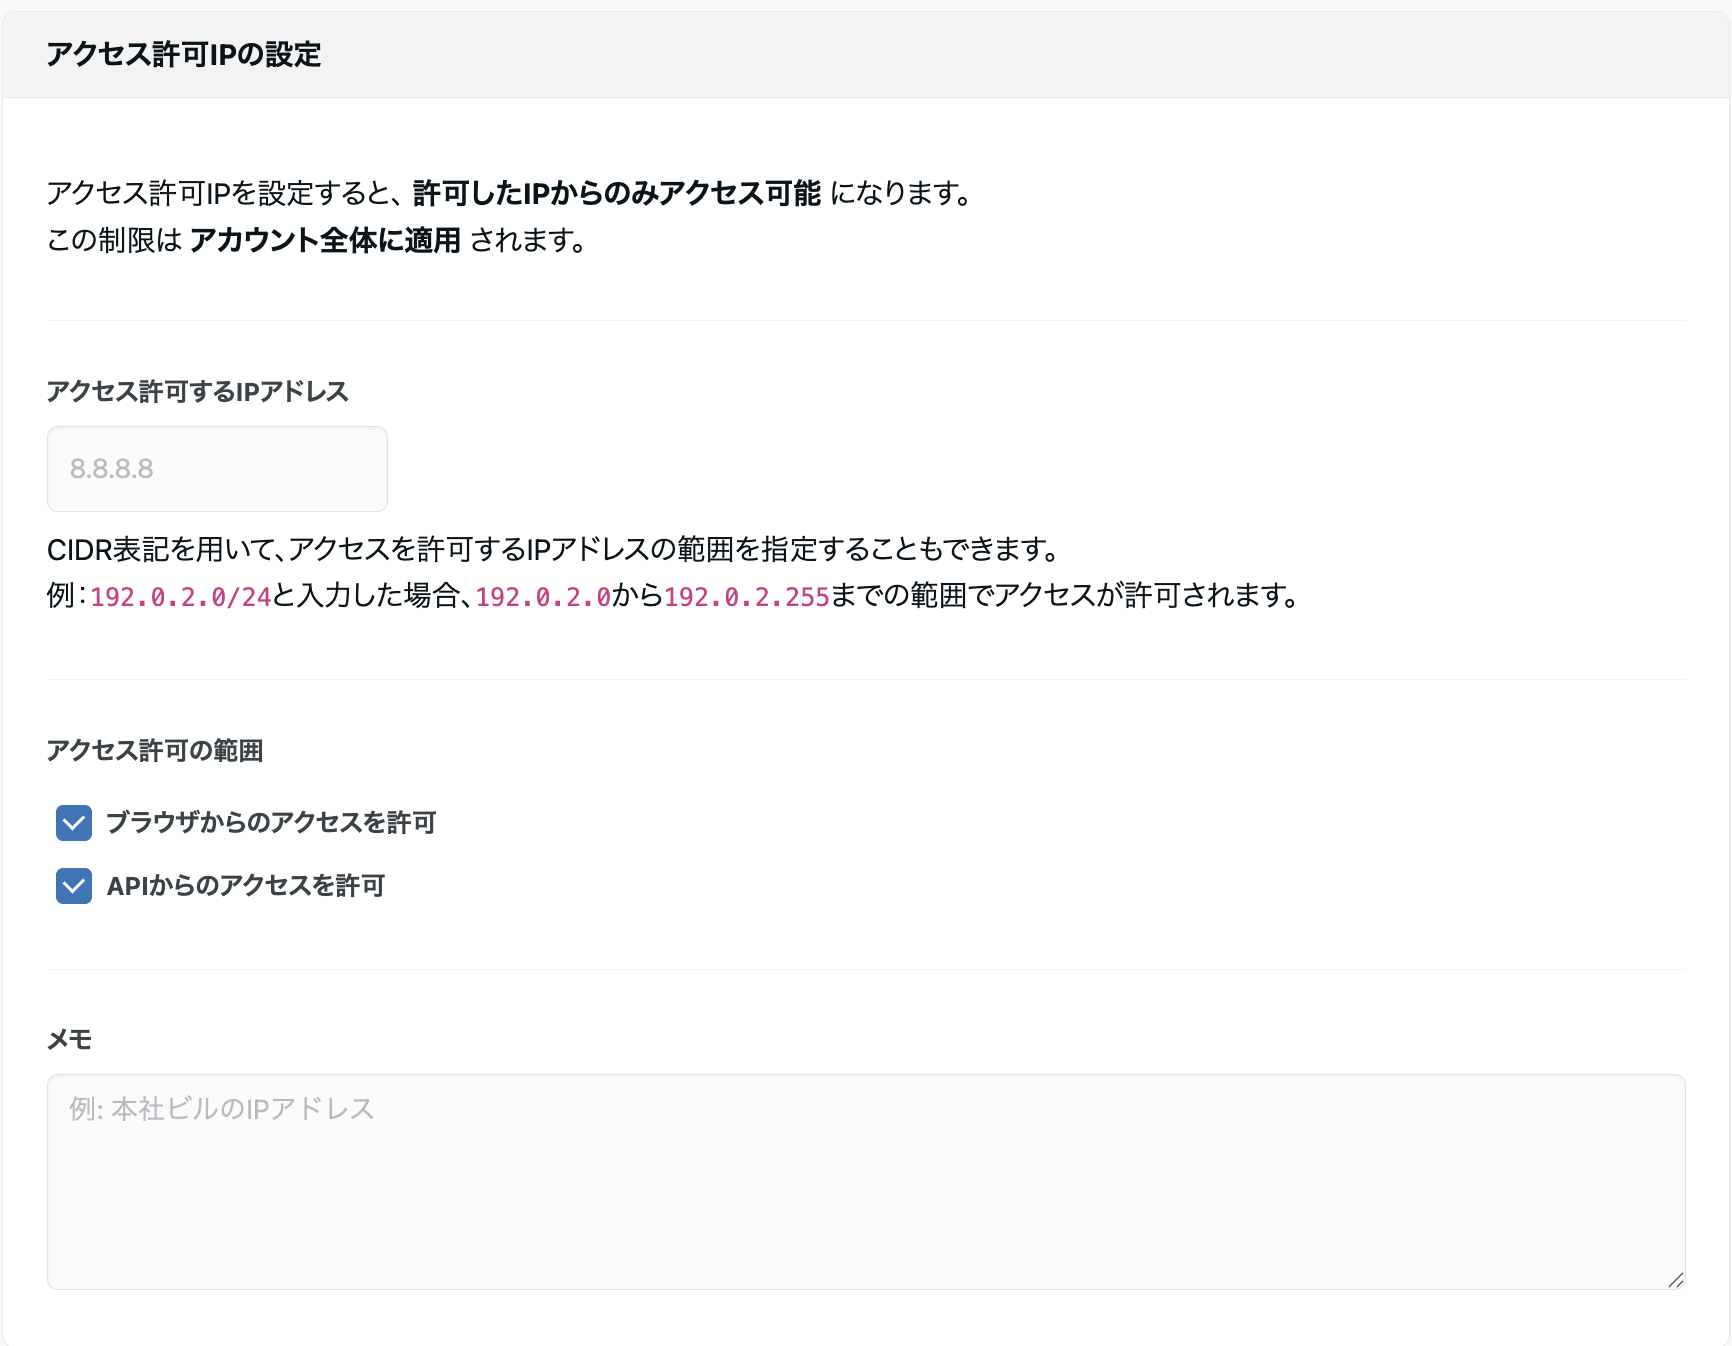The width and height of the screenshot is (1732, 1346).
Task: Click the メモ field label
Action: [69, 1039]
